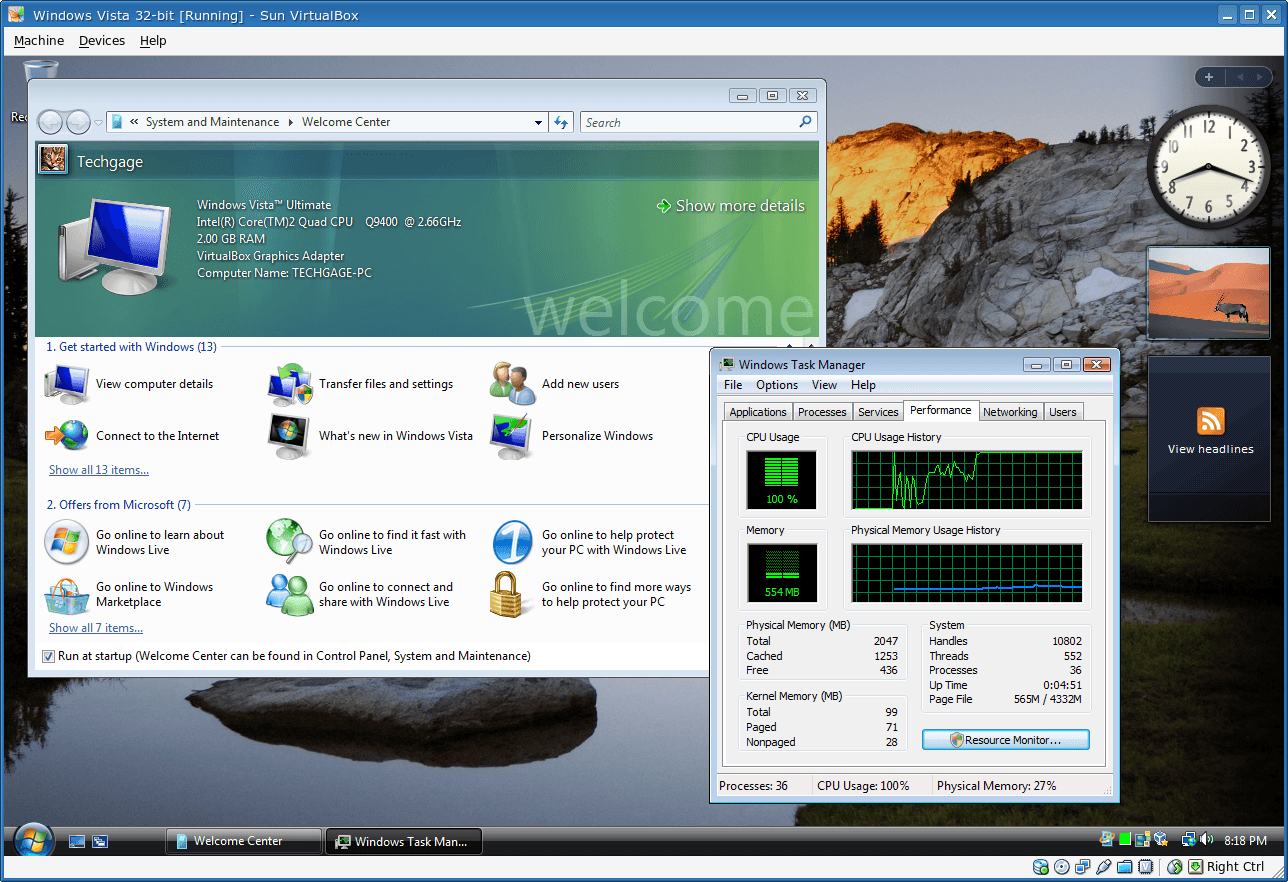Click Show all 7 items link
Screen dimensions: 1288x882
96,628
